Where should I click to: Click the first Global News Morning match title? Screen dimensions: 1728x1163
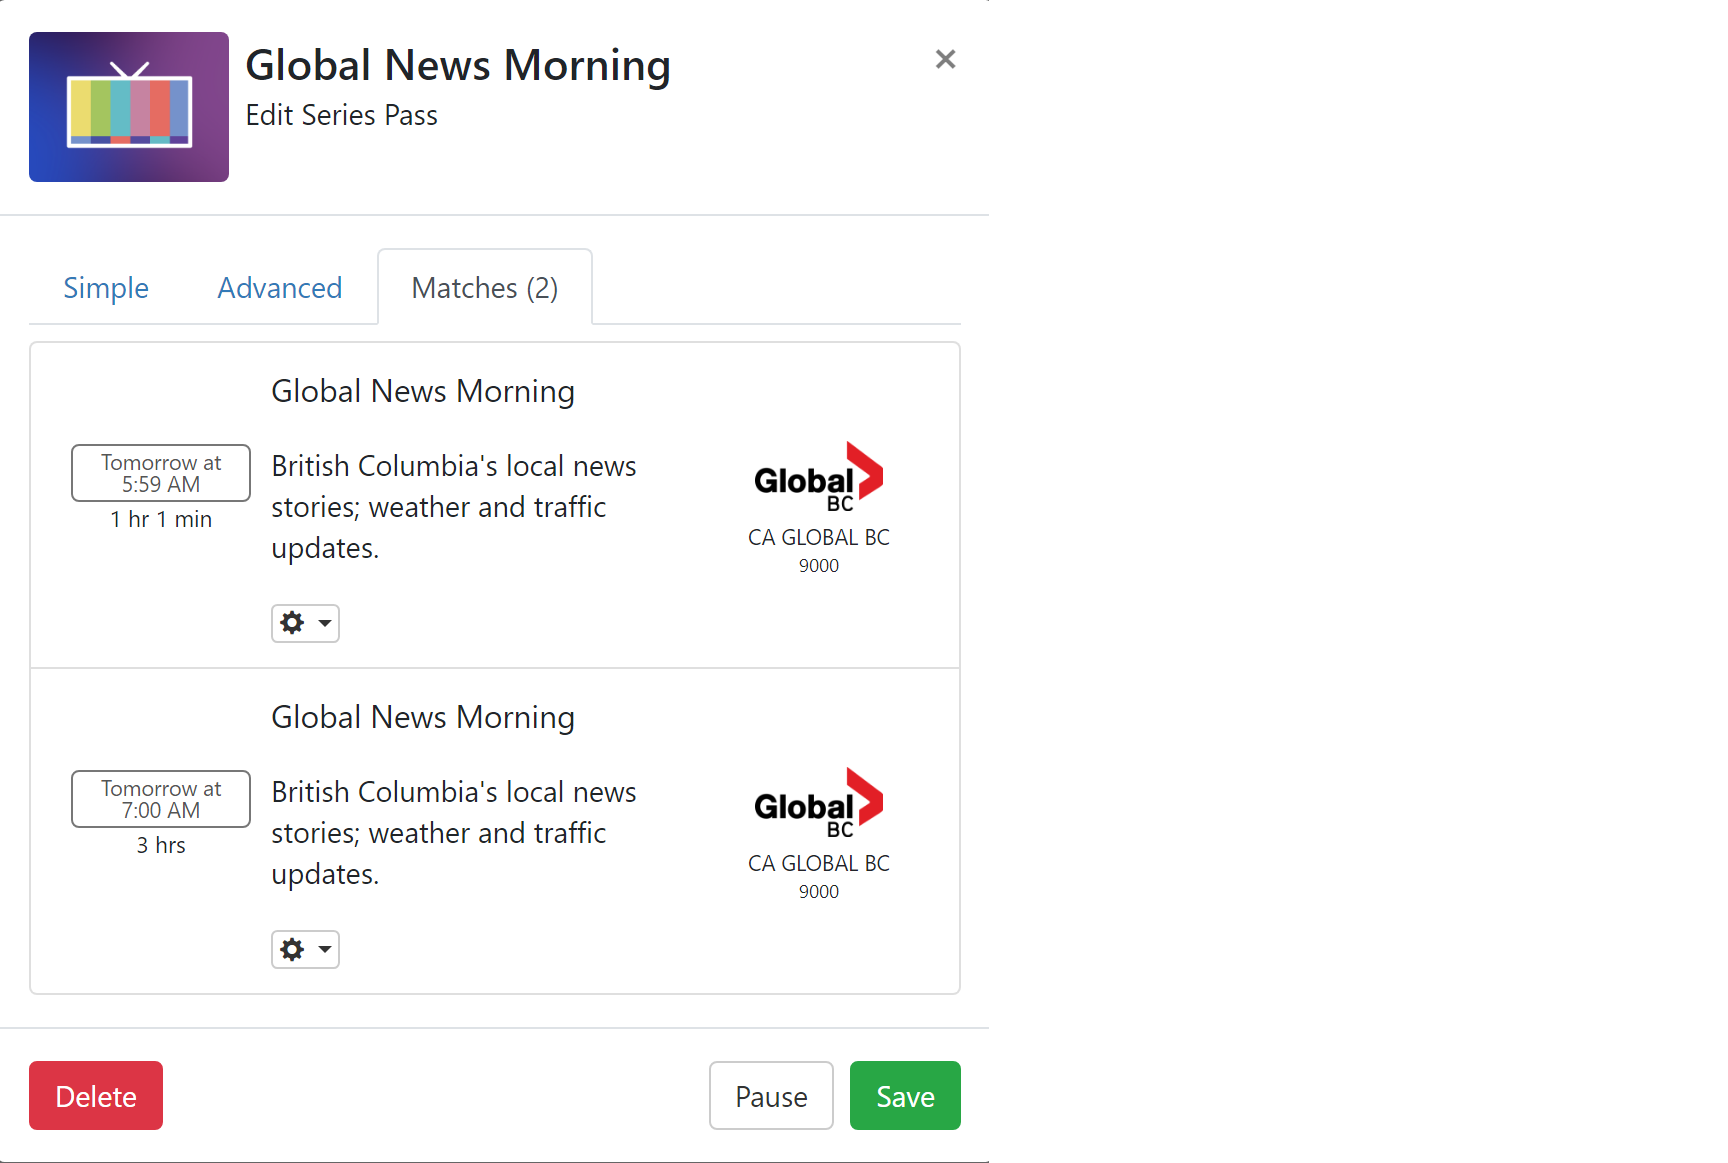(x=423, y=391)
